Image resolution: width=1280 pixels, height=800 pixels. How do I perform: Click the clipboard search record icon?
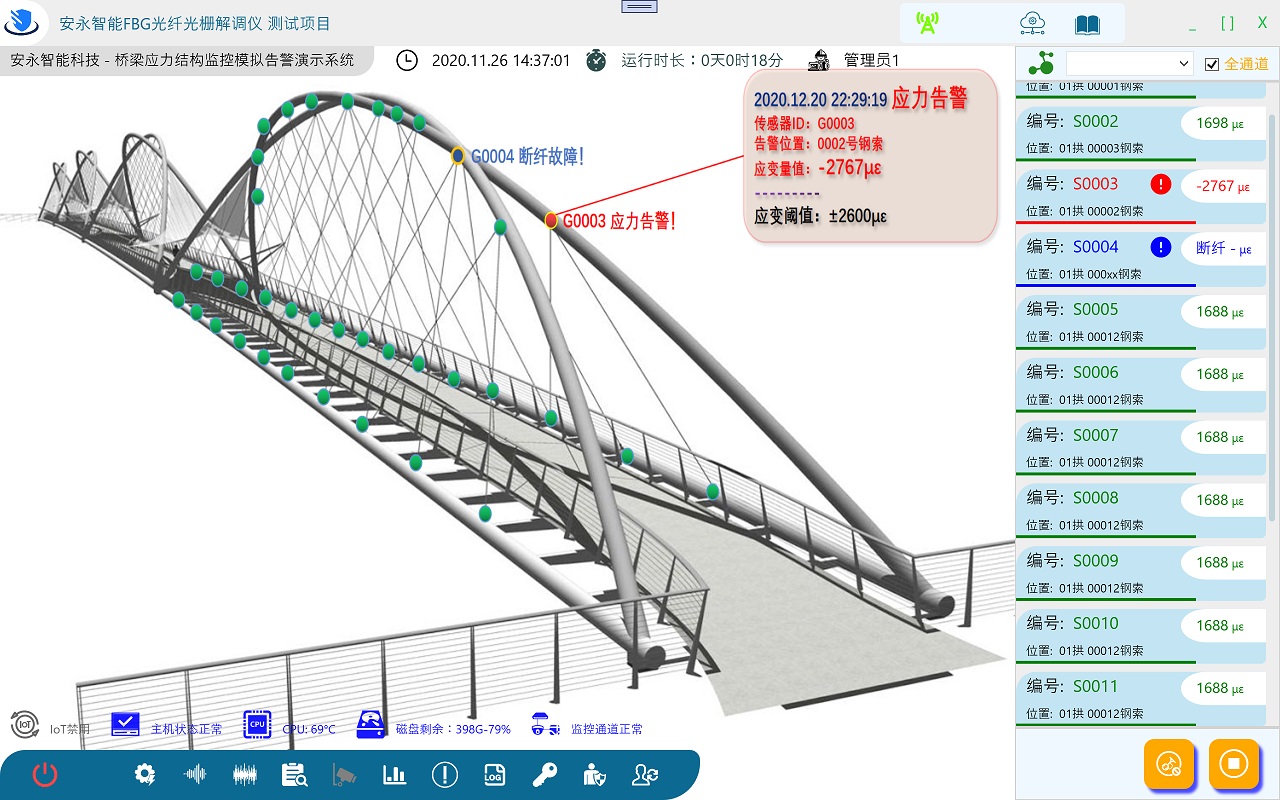click(x=294, y=774)
